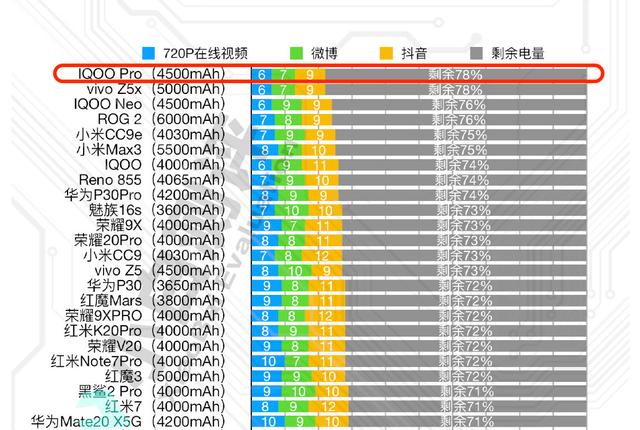Viewport: 640px width, 430px height.
Task: Click the IQOO Neo (4500mAh) row label
Action: pos(149,104)
